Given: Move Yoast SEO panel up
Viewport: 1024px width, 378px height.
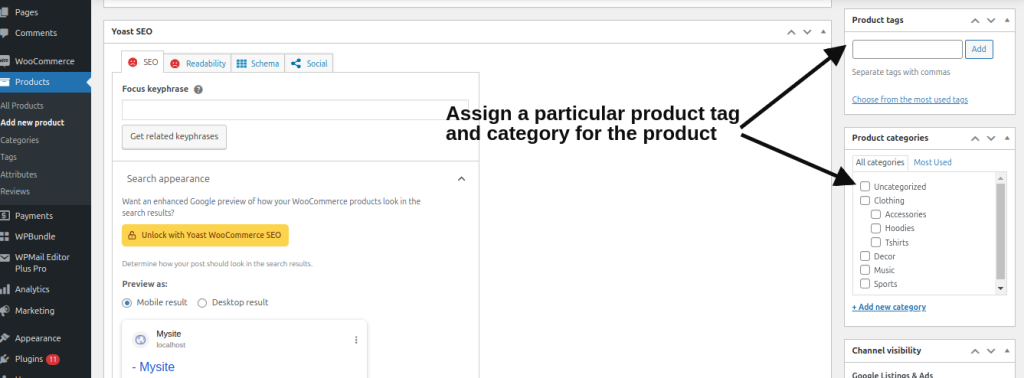Looking at the screenshot, I should point(791,32).
